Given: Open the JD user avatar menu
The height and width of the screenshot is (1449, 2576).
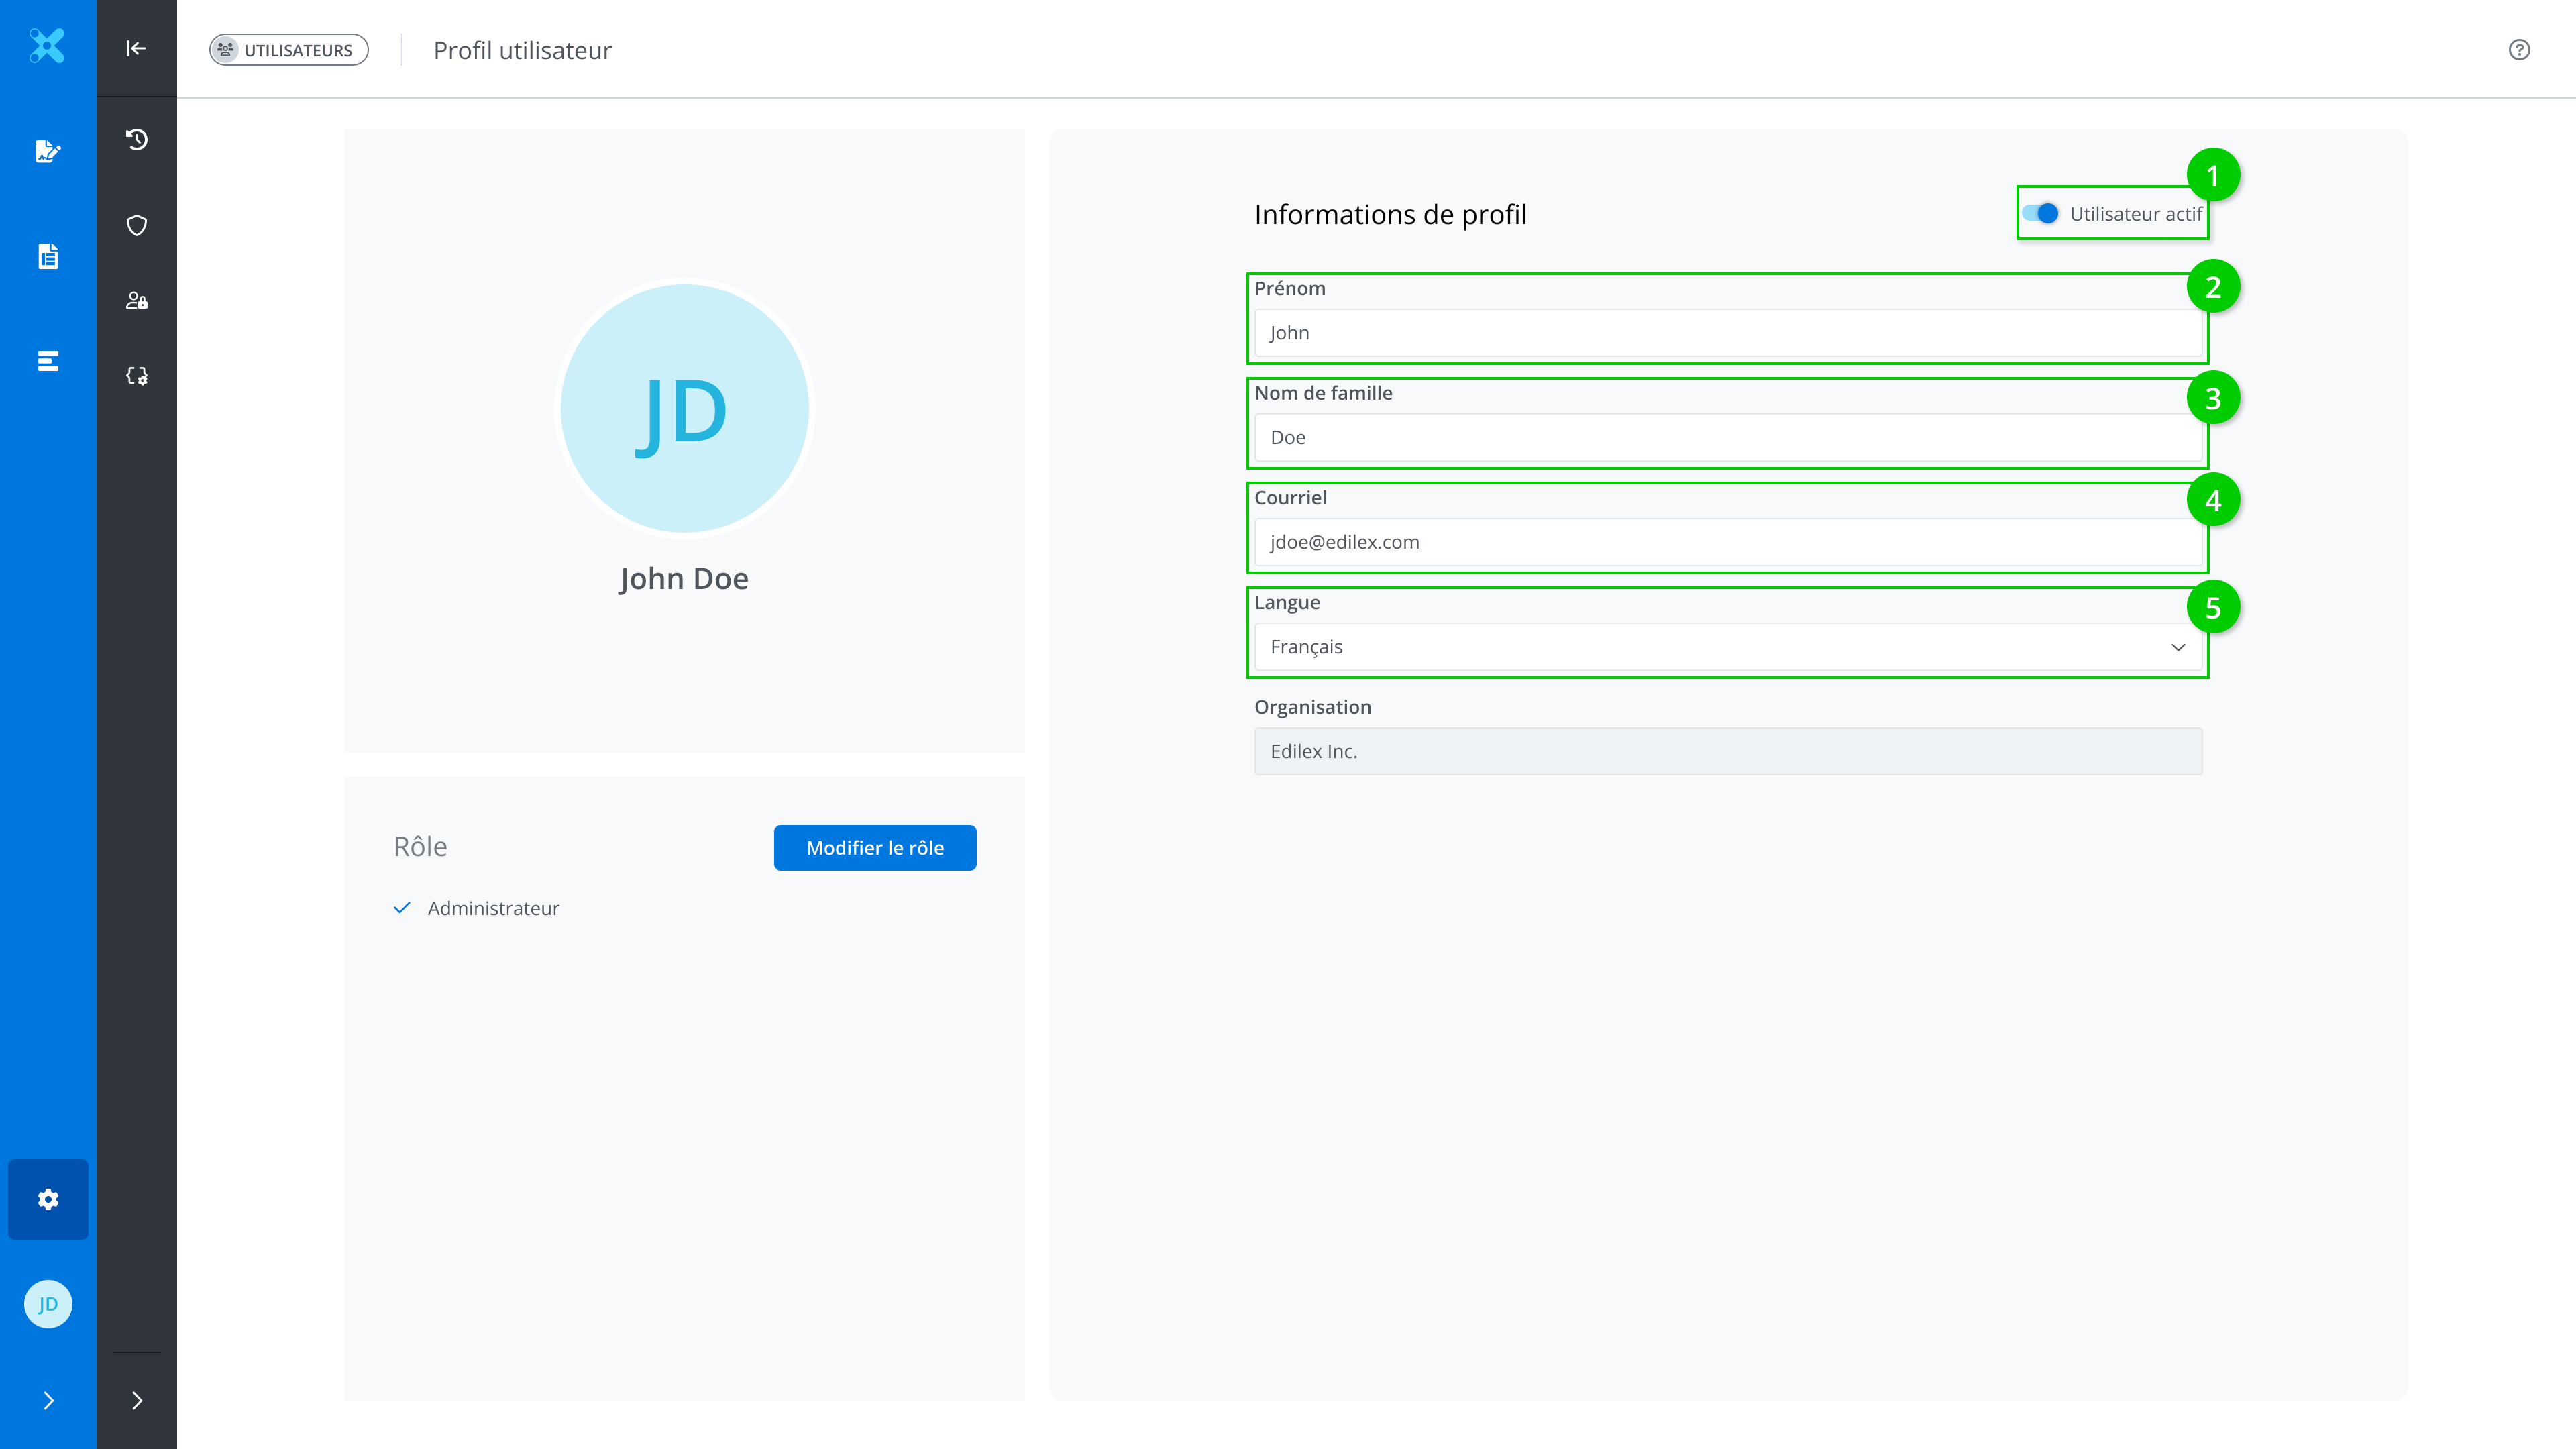Looking at the screenshot, I should pos(47,1304).
